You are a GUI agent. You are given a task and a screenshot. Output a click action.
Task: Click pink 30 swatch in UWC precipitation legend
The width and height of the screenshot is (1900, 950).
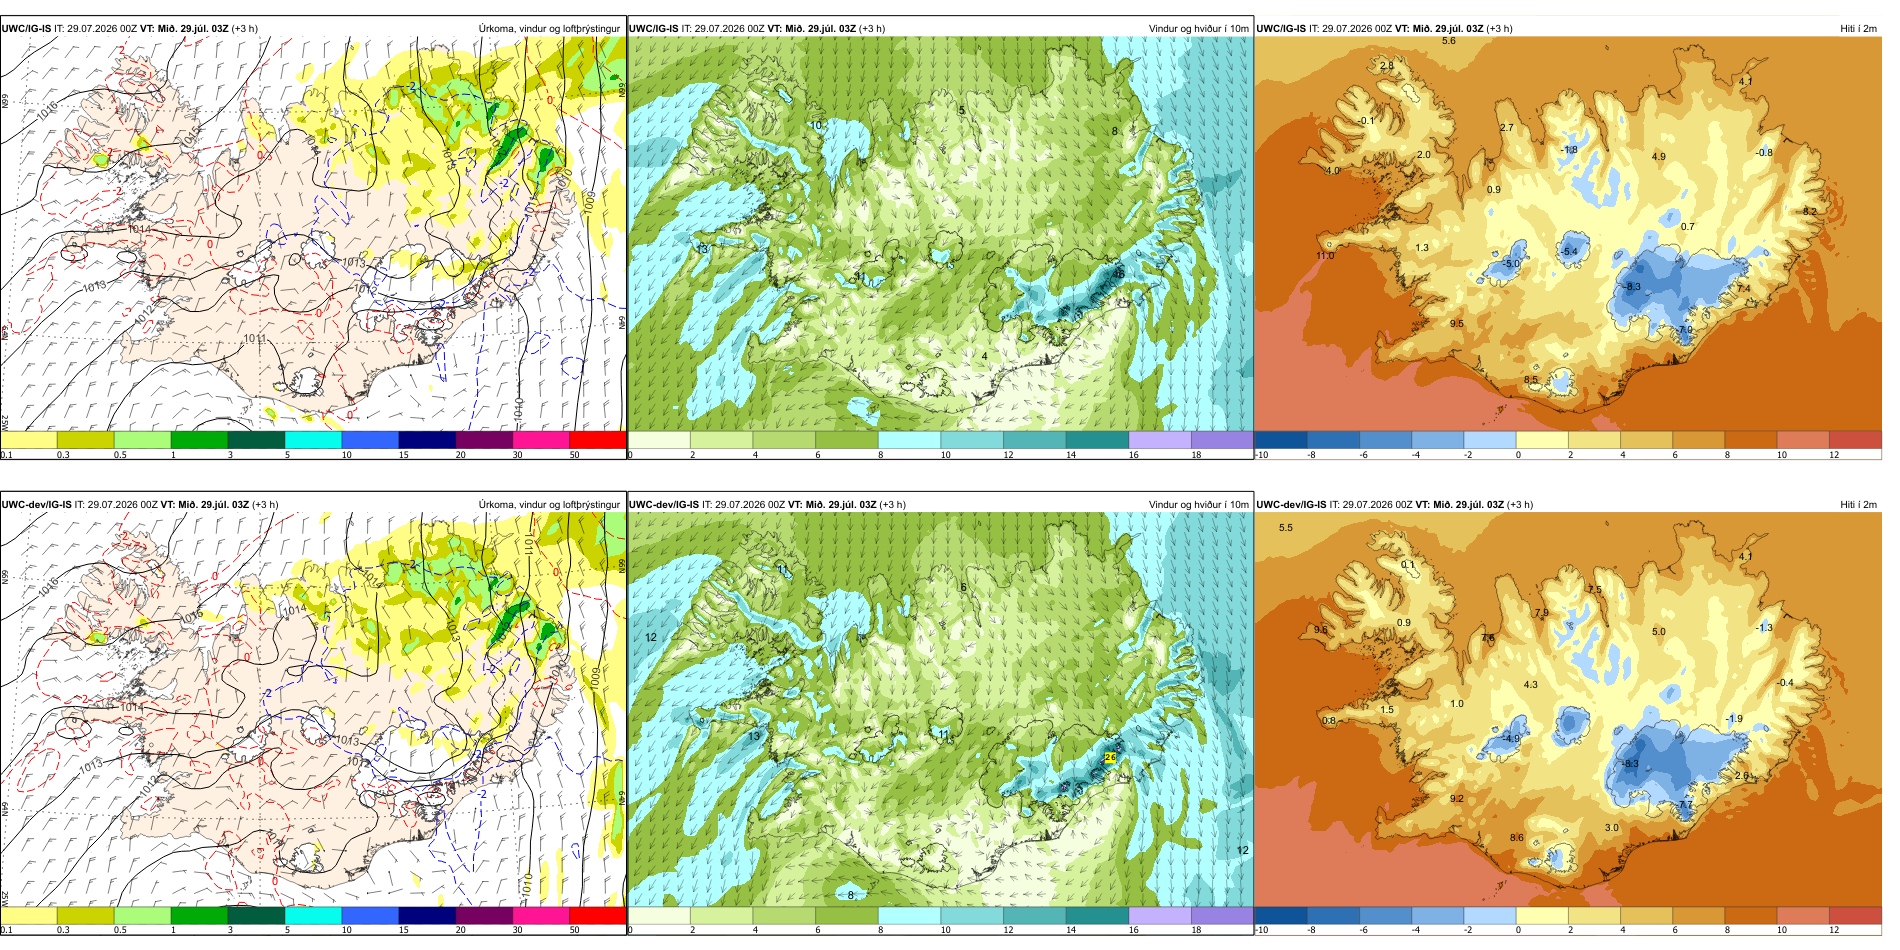pos(541,440)
